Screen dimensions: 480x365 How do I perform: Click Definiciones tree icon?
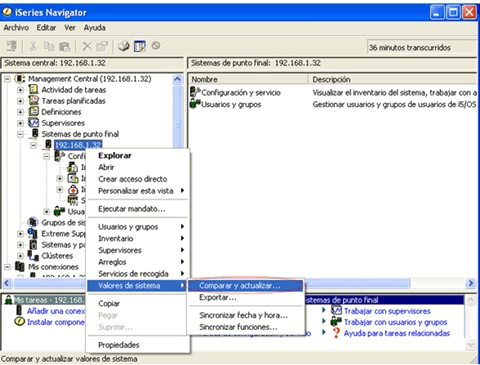click(33, 112)
